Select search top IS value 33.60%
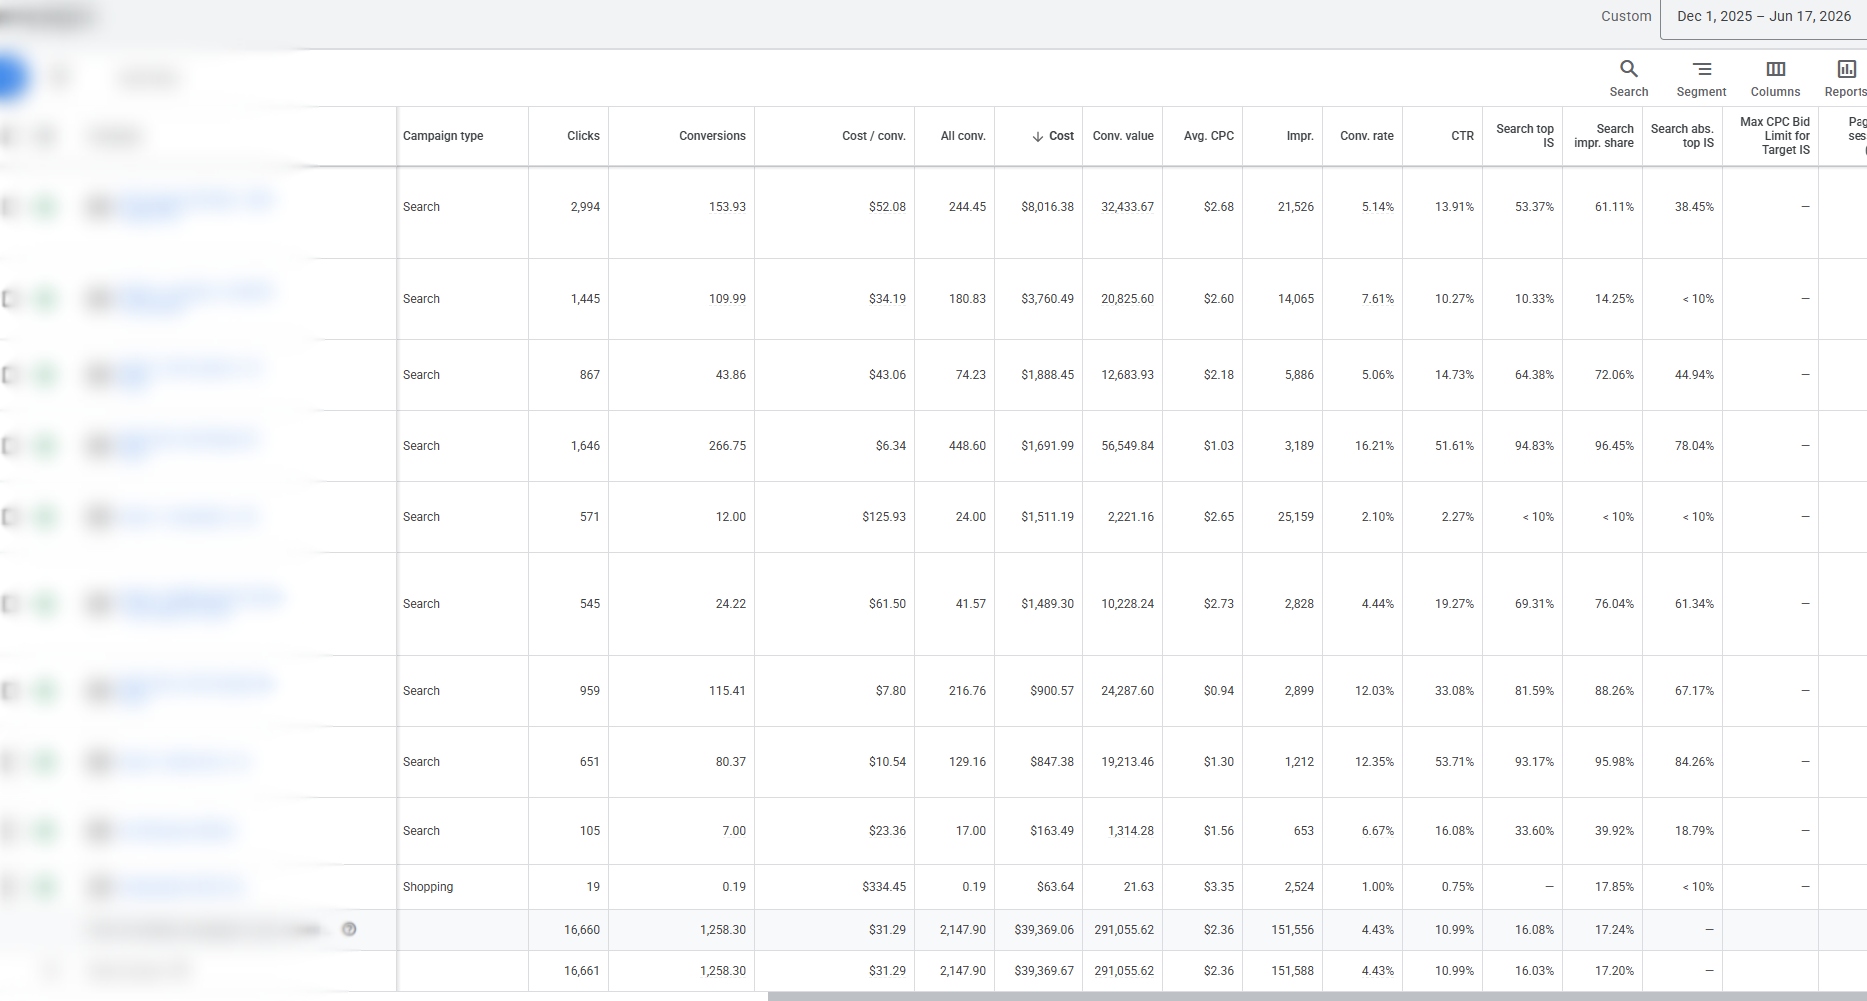 1534,831
